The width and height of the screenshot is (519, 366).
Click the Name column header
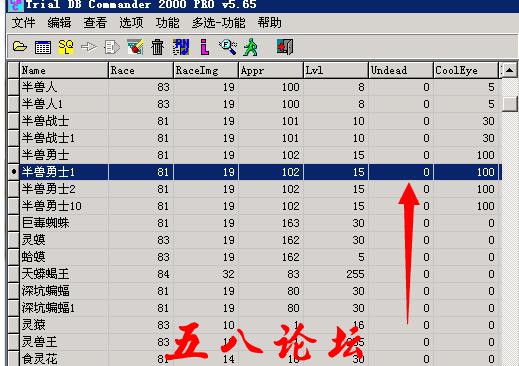coord(64,70)
